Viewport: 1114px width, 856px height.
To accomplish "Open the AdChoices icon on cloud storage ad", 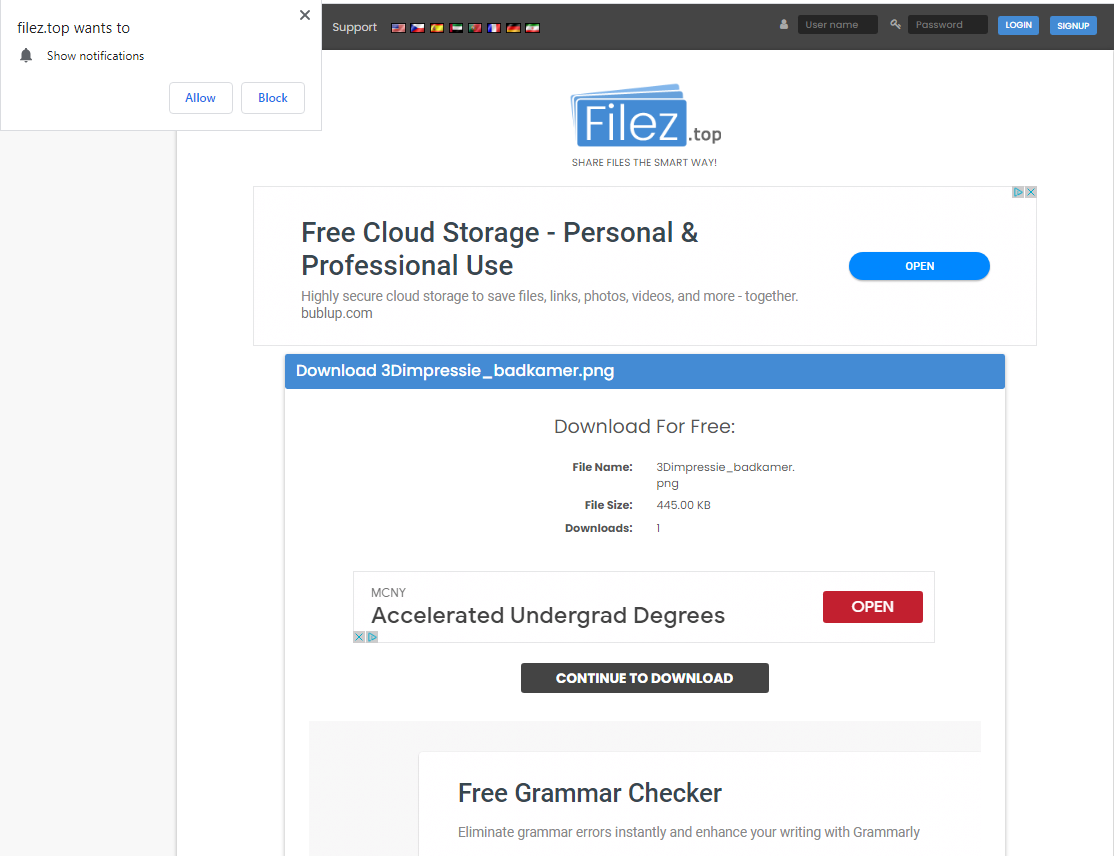I will [1018, 192].
